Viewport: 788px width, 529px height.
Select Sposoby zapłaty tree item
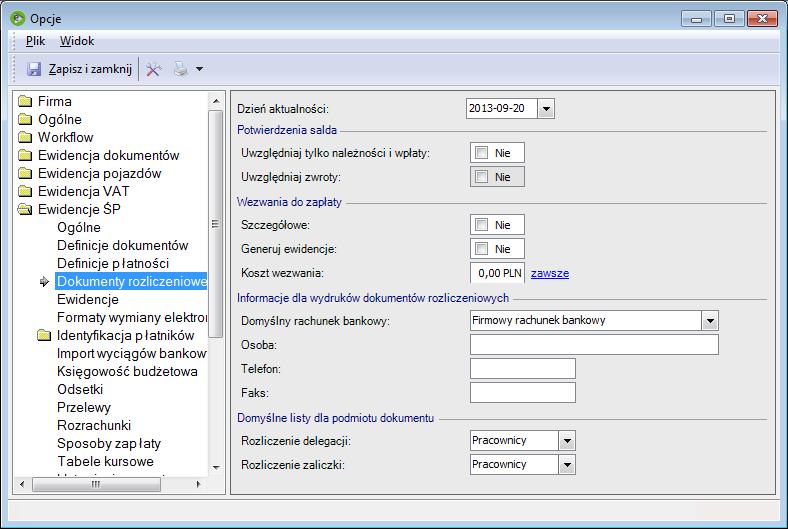click(109, 444)
